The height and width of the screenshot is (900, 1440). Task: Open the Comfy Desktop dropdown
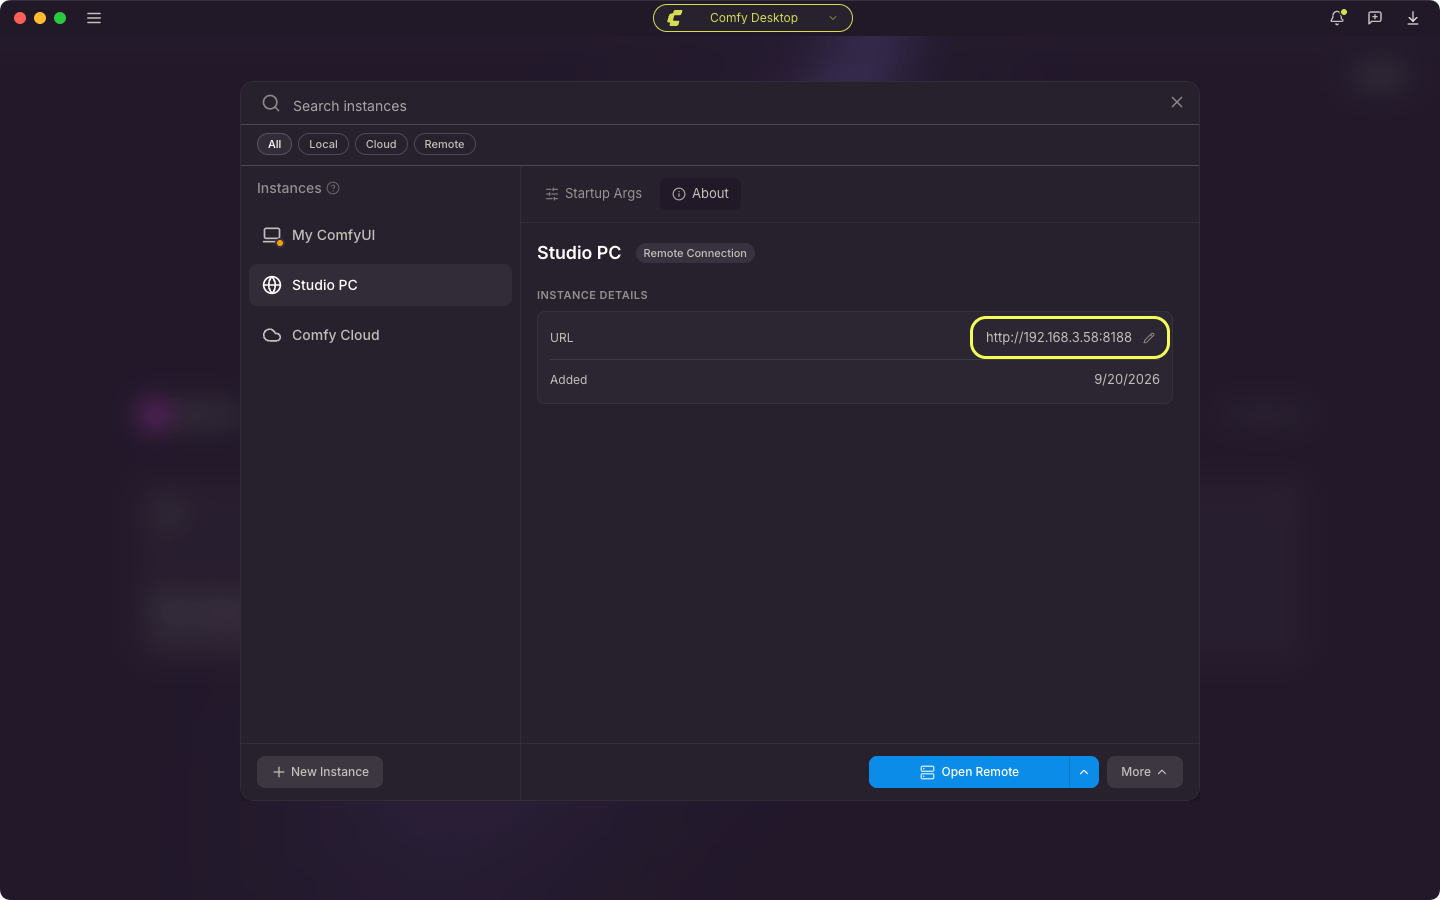click(753, 18)
